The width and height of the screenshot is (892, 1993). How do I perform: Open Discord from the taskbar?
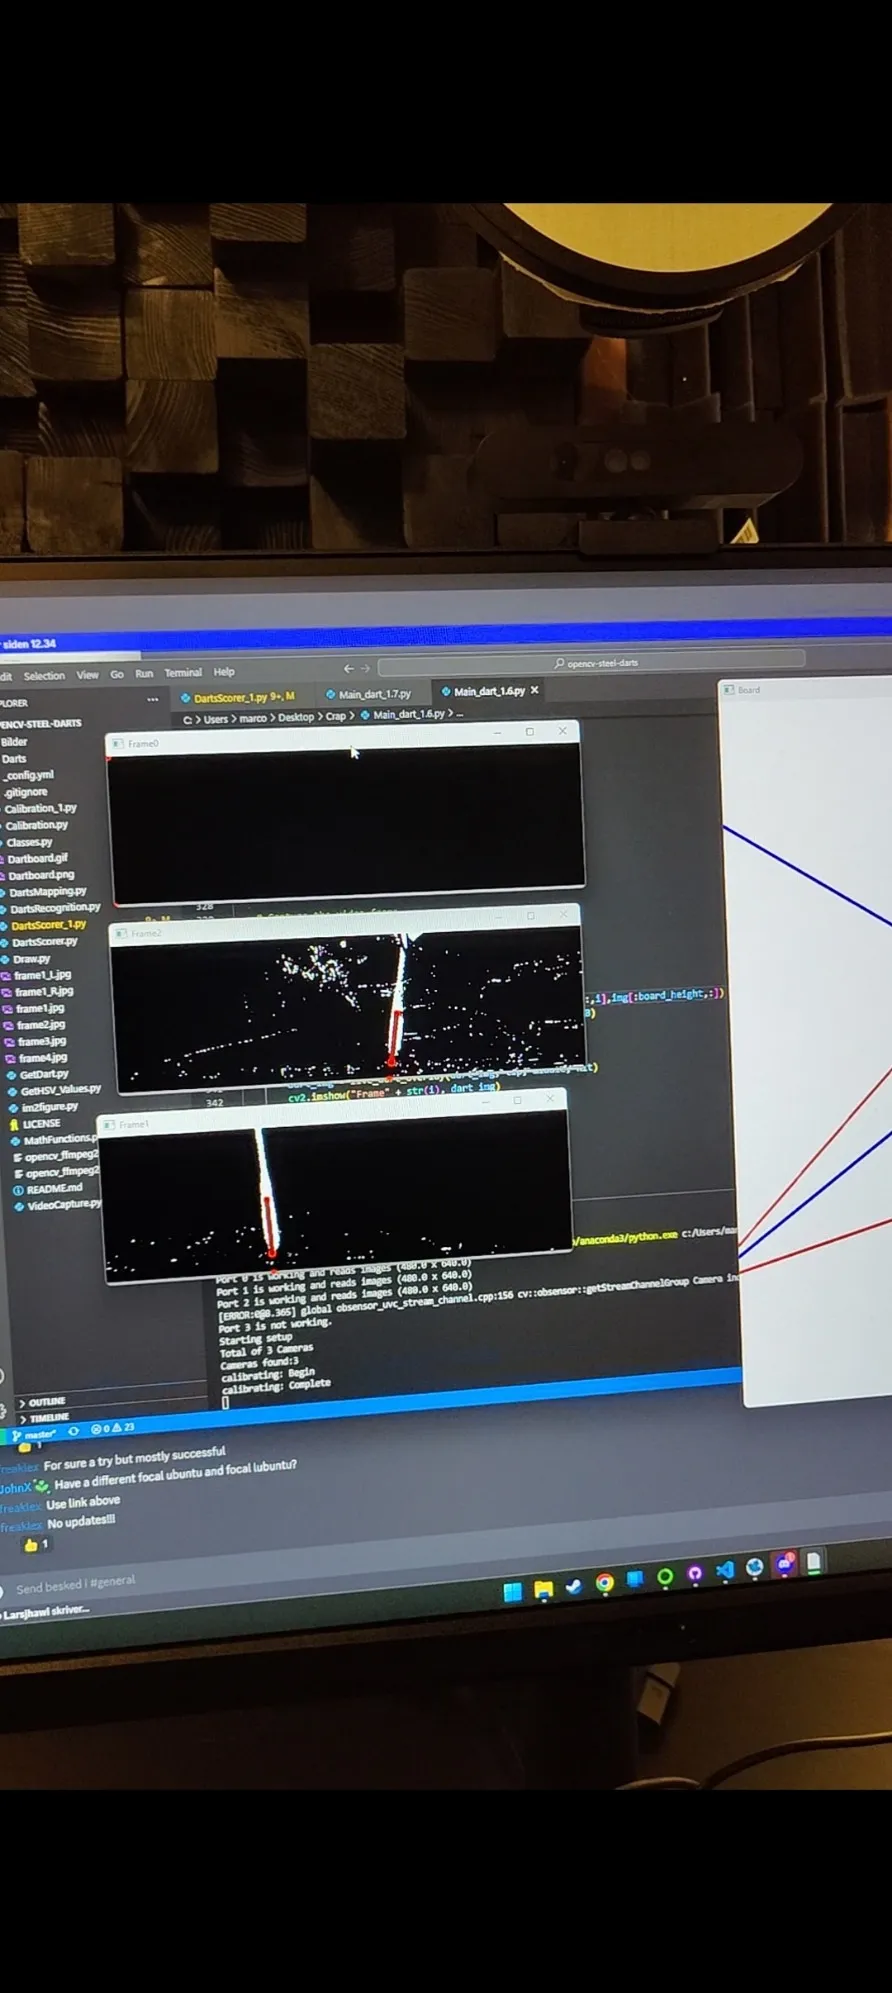[785, 1565]
